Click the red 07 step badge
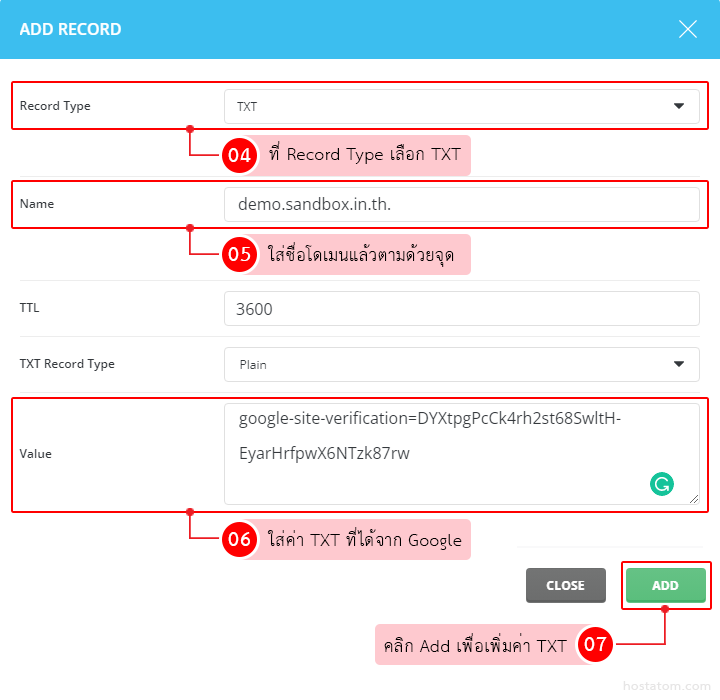The image size is (720, 700). (595, 645)
